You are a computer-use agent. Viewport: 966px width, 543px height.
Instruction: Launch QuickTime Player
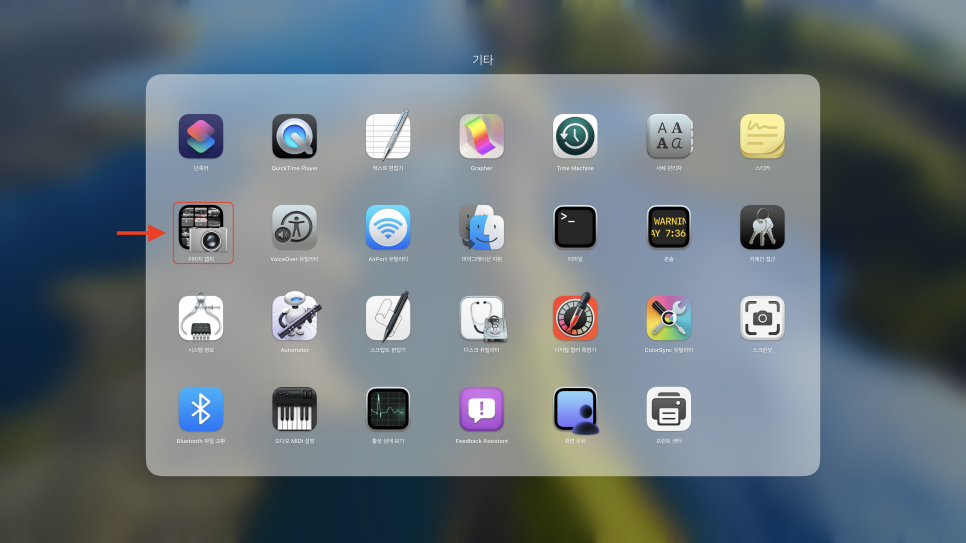coord(294,136)
